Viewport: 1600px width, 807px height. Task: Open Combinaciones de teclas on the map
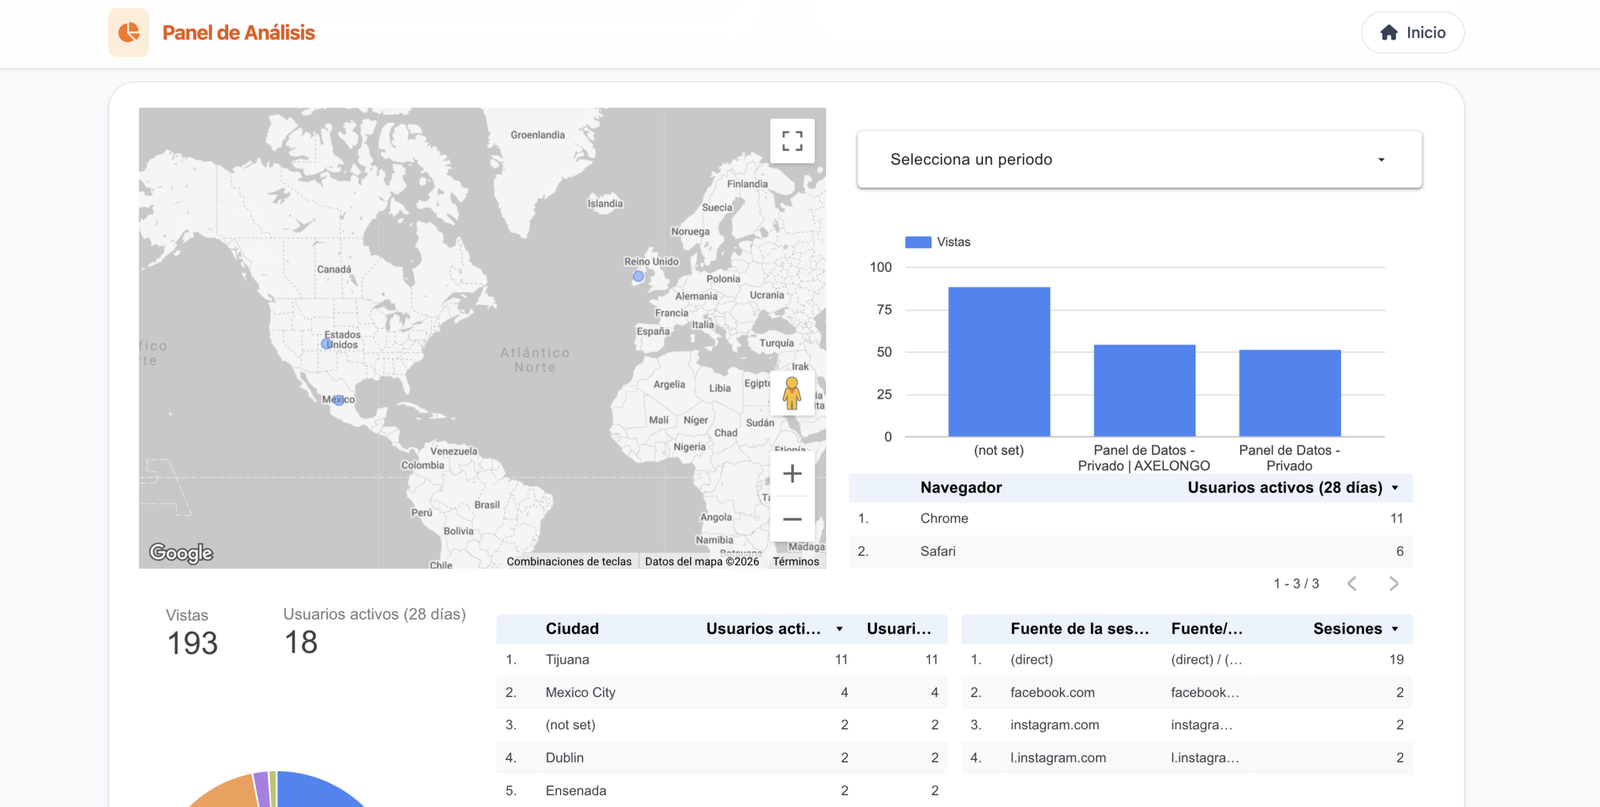pyautogui.click(x=569, y=562)
